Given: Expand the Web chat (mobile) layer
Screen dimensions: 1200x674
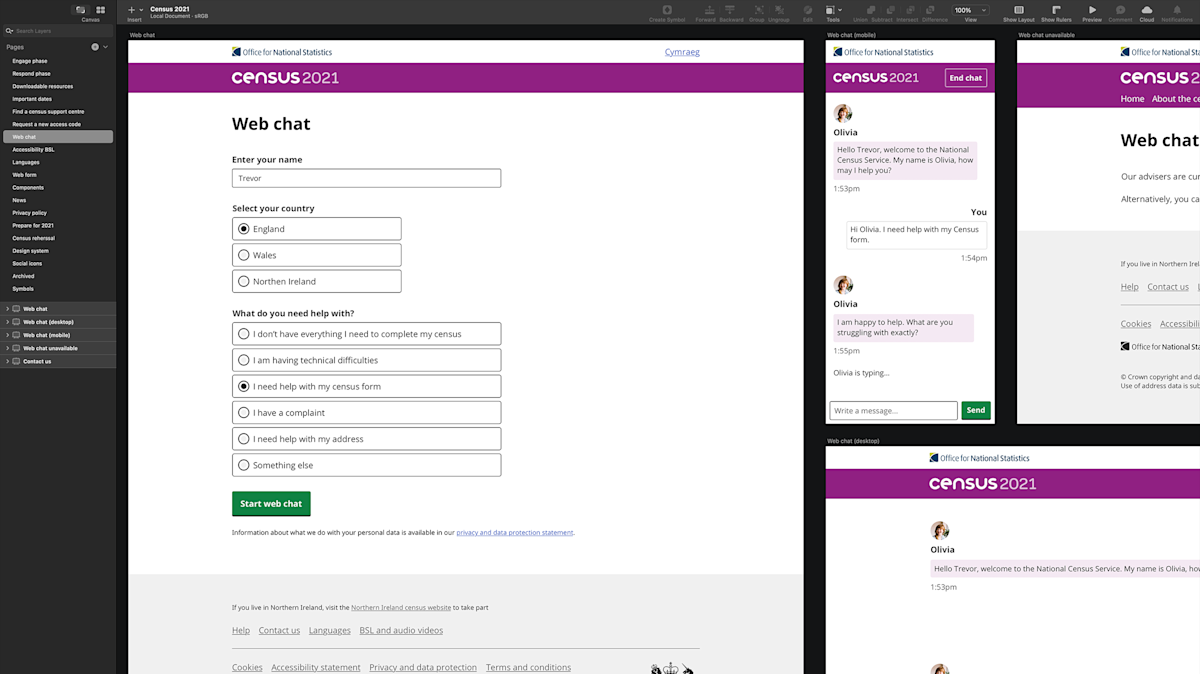Looking at the screenshot, I should pyautogui.click(x=7, y=335).
